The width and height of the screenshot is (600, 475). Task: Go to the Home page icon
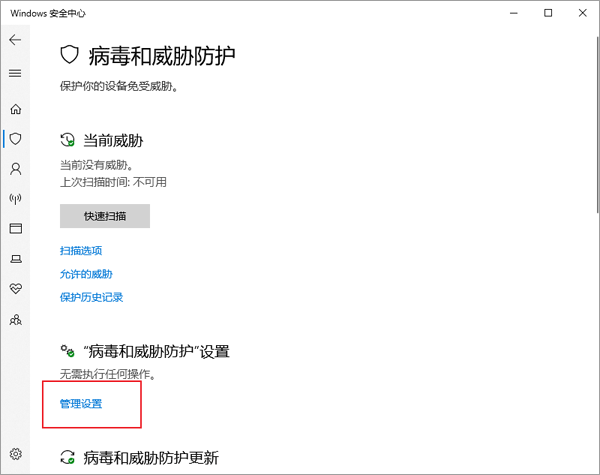pos(15,109)
